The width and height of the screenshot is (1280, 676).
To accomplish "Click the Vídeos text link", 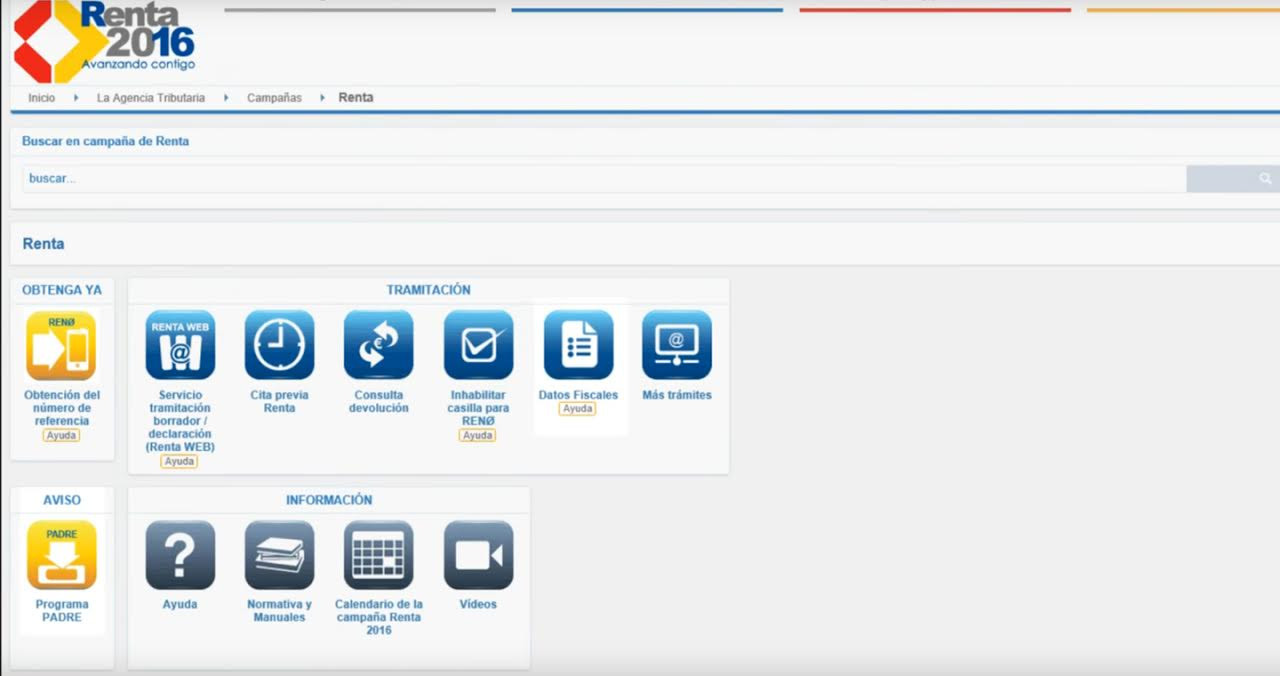I will 478,604.
